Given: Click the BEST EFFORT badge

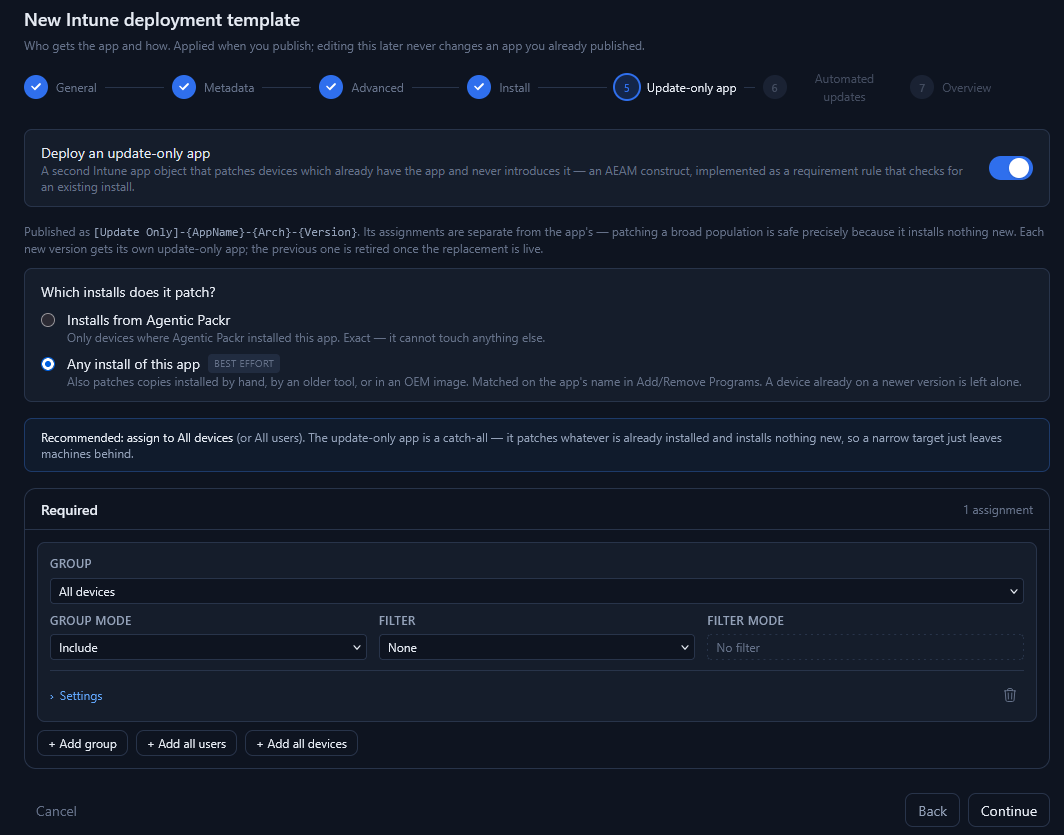Looking at the screenshot, I should pos(244,364).
